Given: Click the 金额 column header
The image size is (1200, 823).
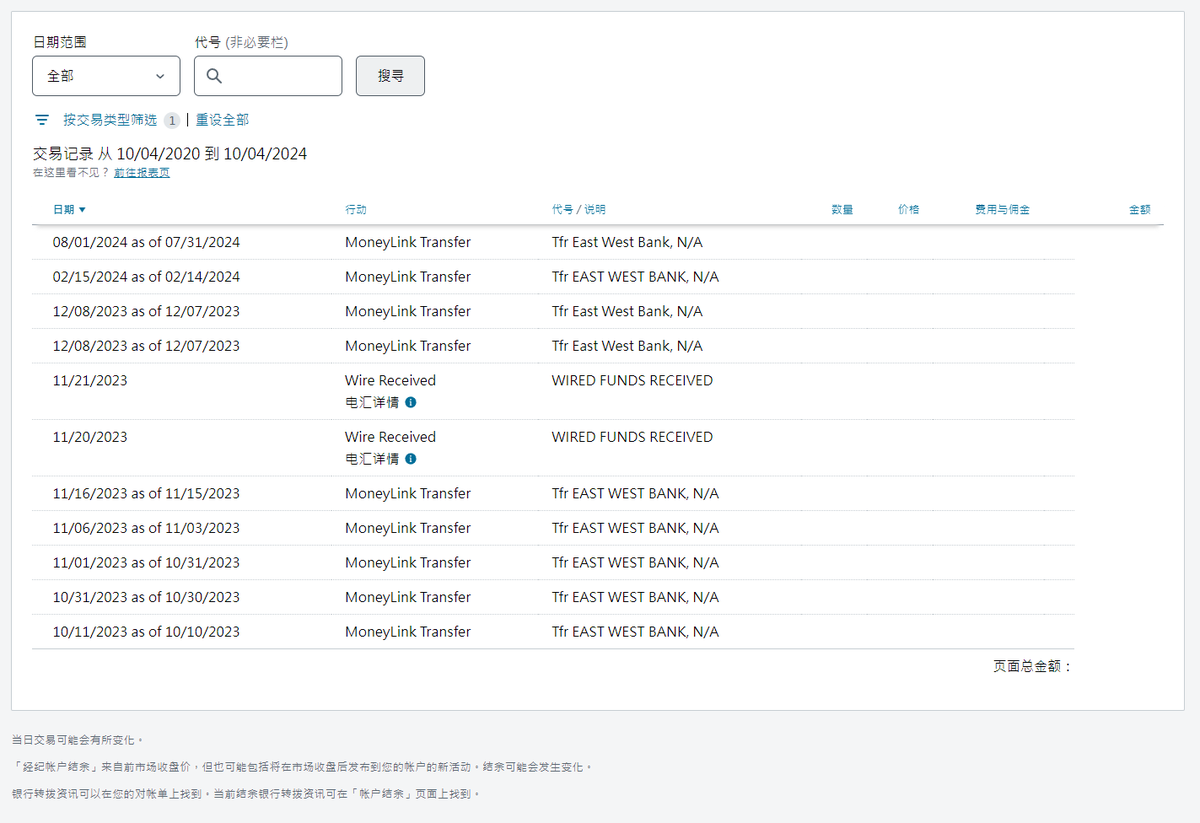Looking at the screenshot, I should point(1139,210).
